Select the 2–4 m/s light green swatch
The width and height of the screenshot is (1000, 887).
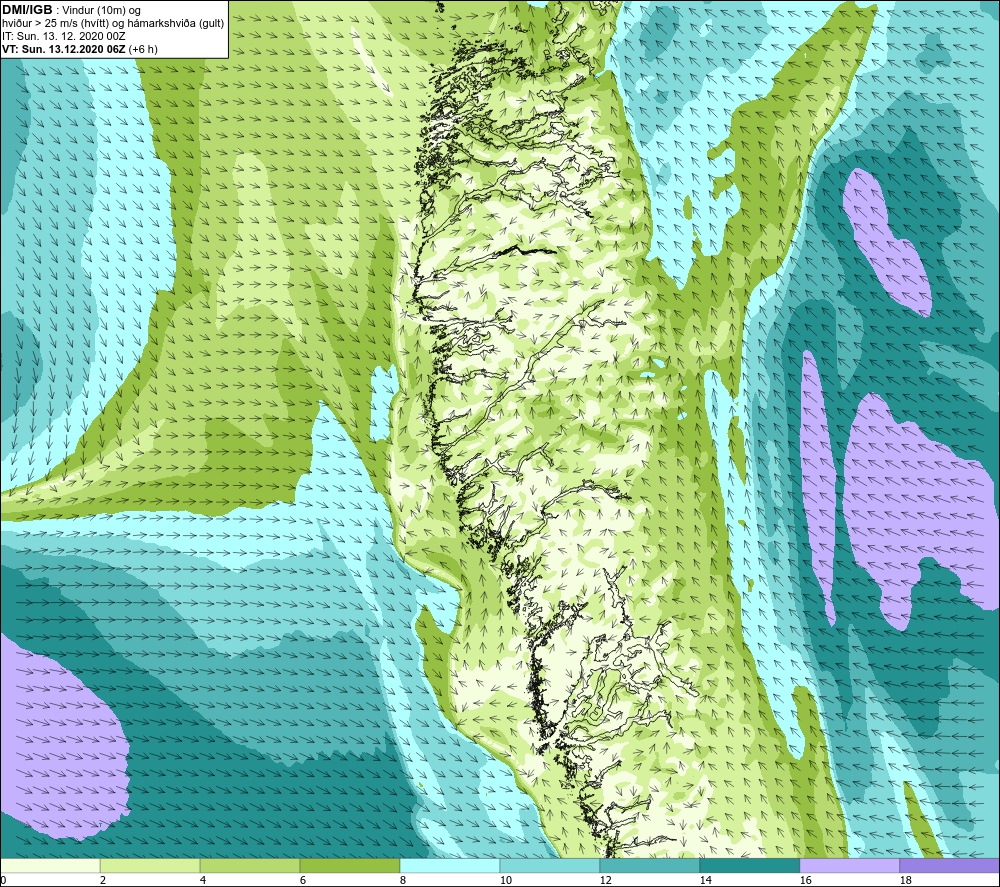(150, 866)
